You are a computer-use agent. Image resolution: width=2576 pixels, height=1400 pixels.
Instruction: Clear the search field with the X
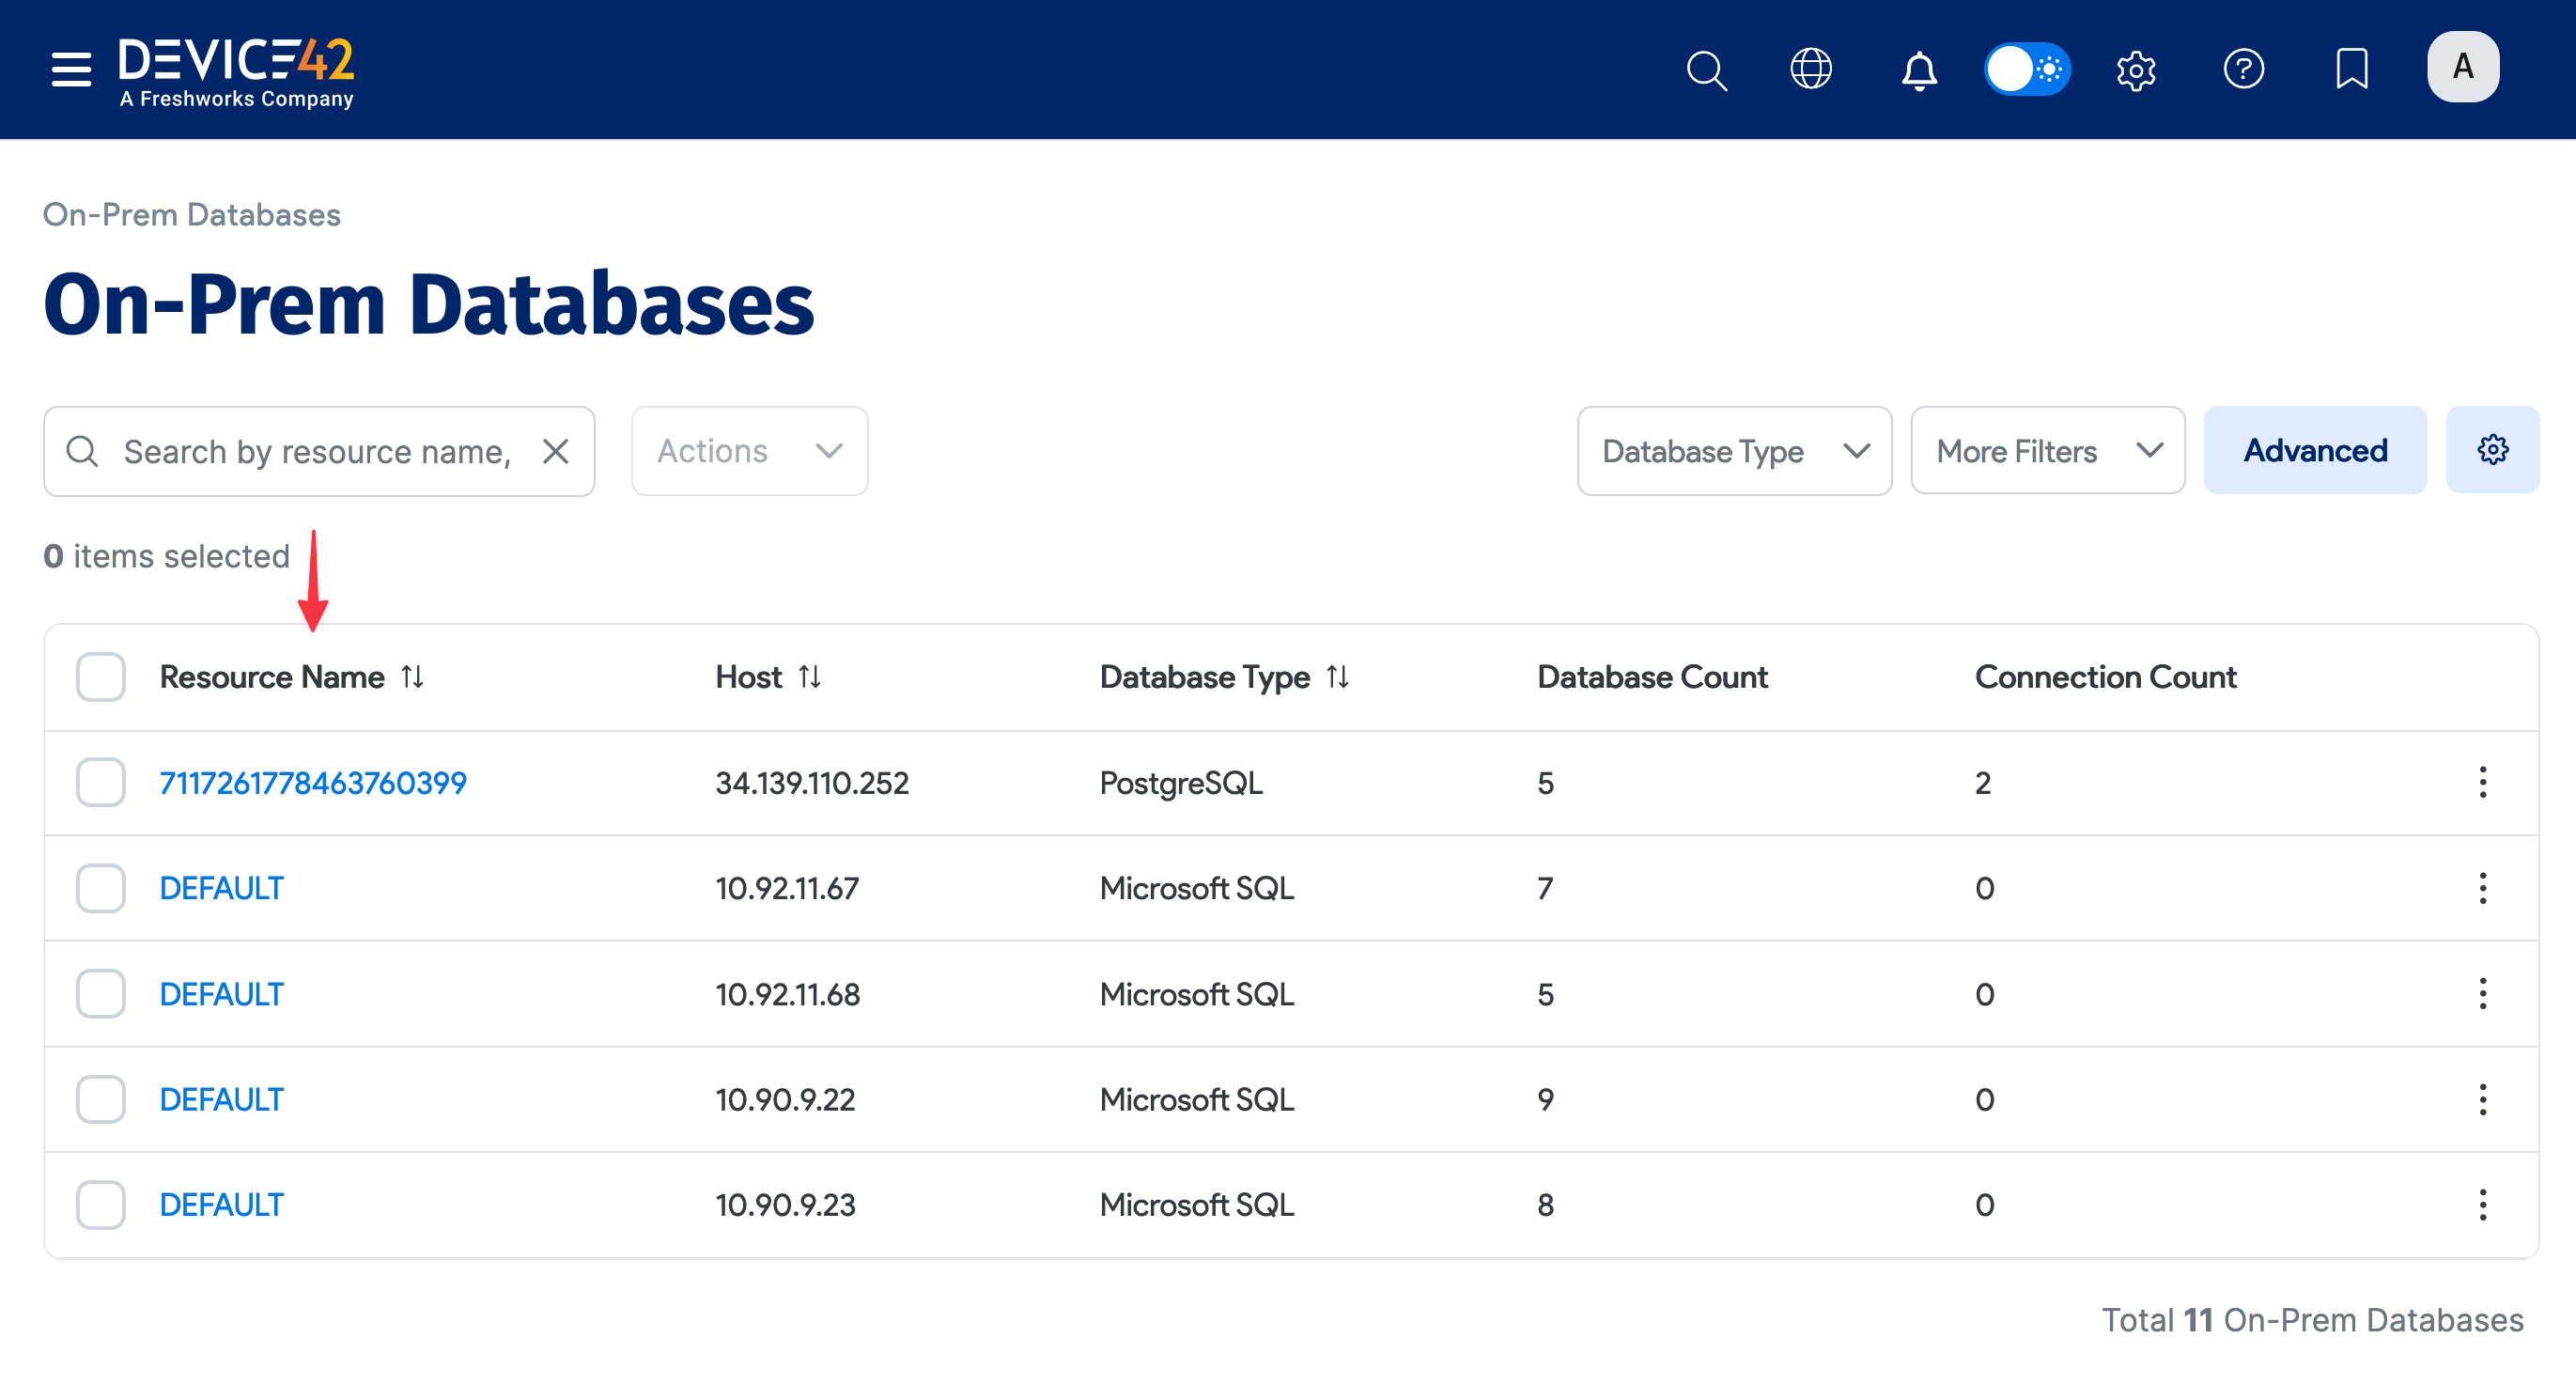556,451
